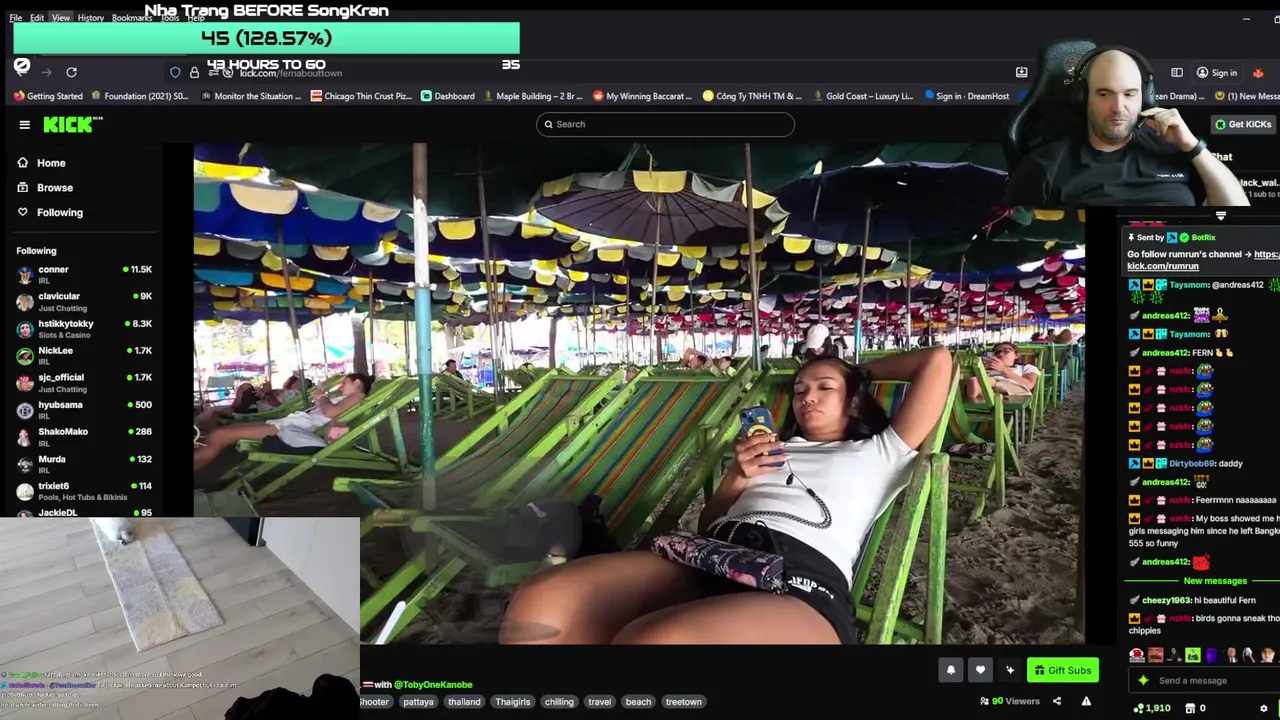The image size is (1280, 720).
Task: Open the File menu
Action: coord(16,18)
